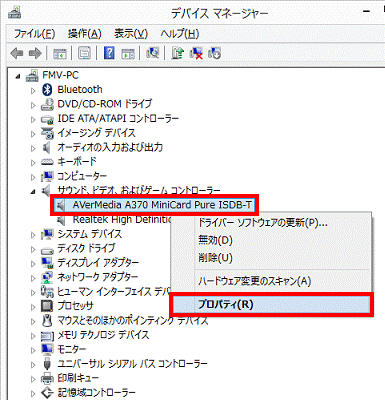This screenshot has height=400, width=385.
Task: Click the scan for hardware changes toolbar icon
Action: [152, 53]
